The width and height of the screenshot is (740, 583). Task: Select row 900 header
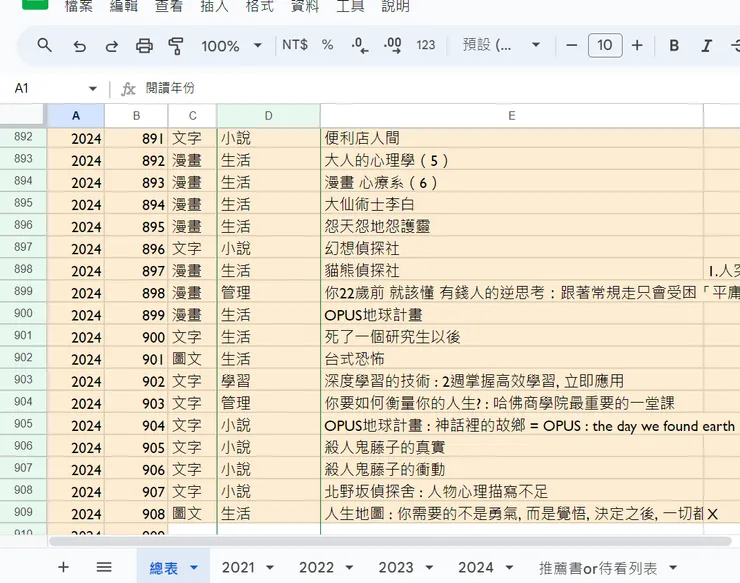tap(23, 313)
